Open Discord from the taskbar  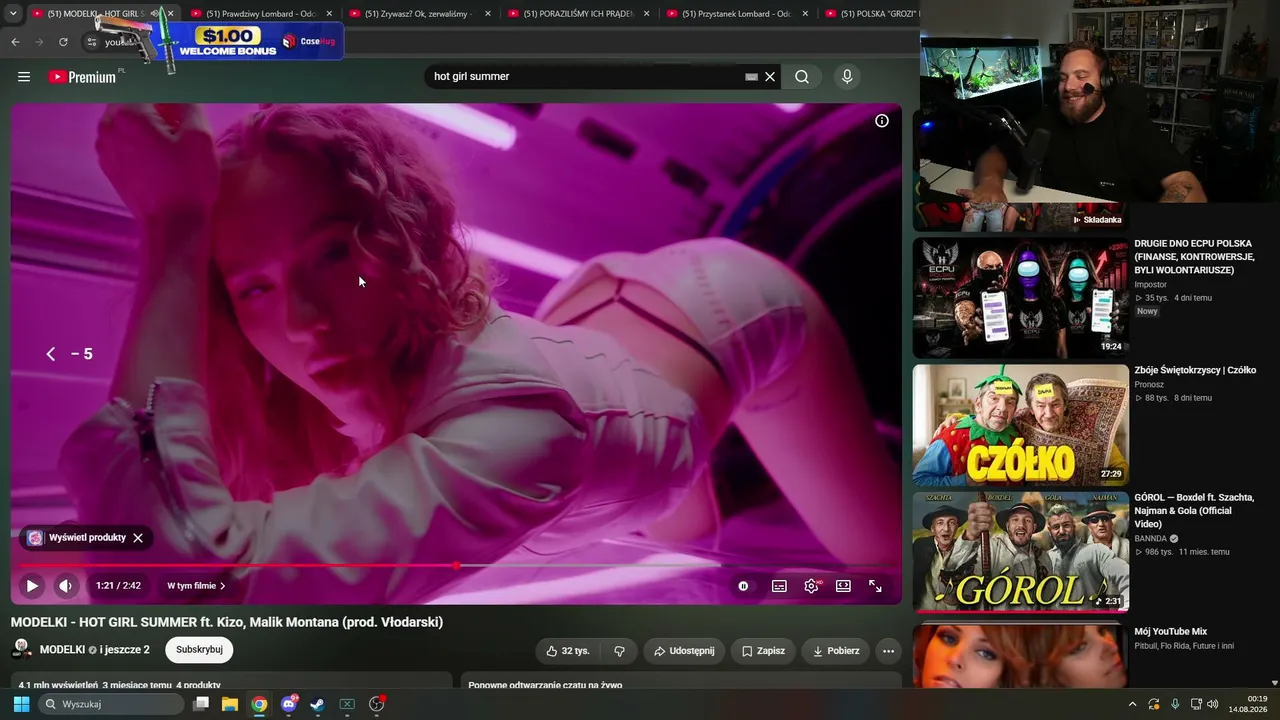pos(289,704)
